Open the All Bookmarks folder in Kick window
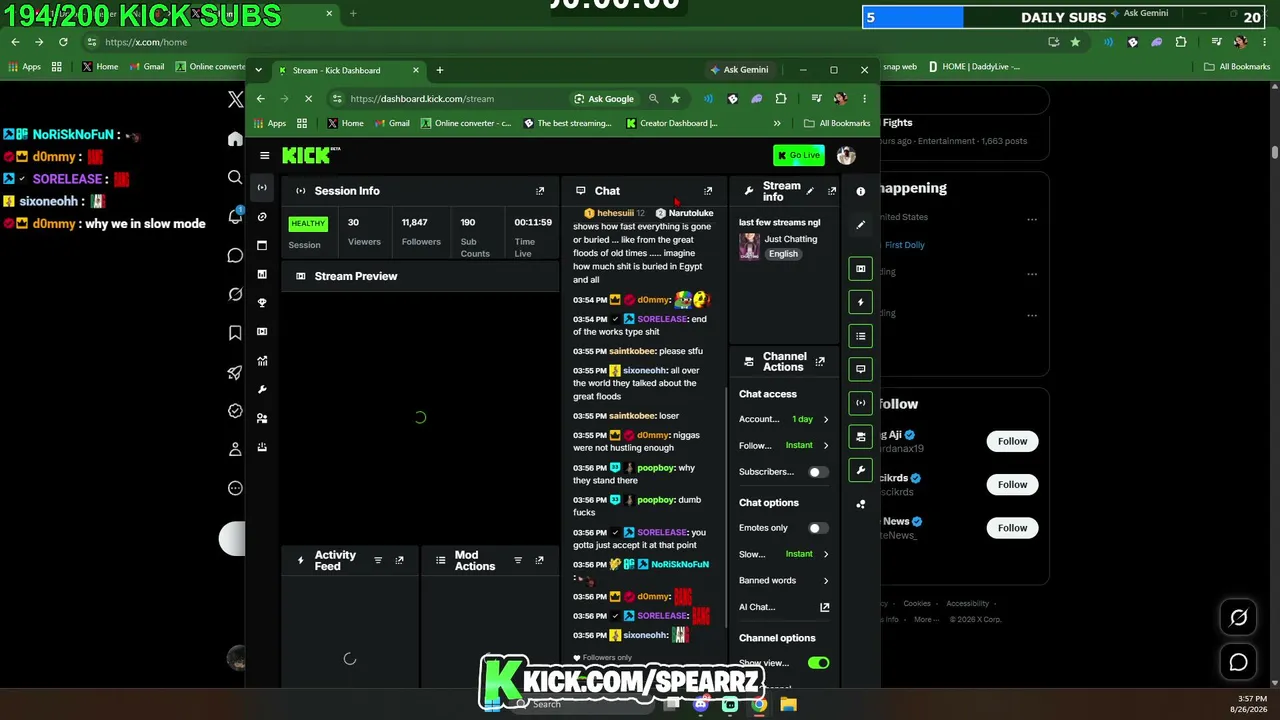 837,123
